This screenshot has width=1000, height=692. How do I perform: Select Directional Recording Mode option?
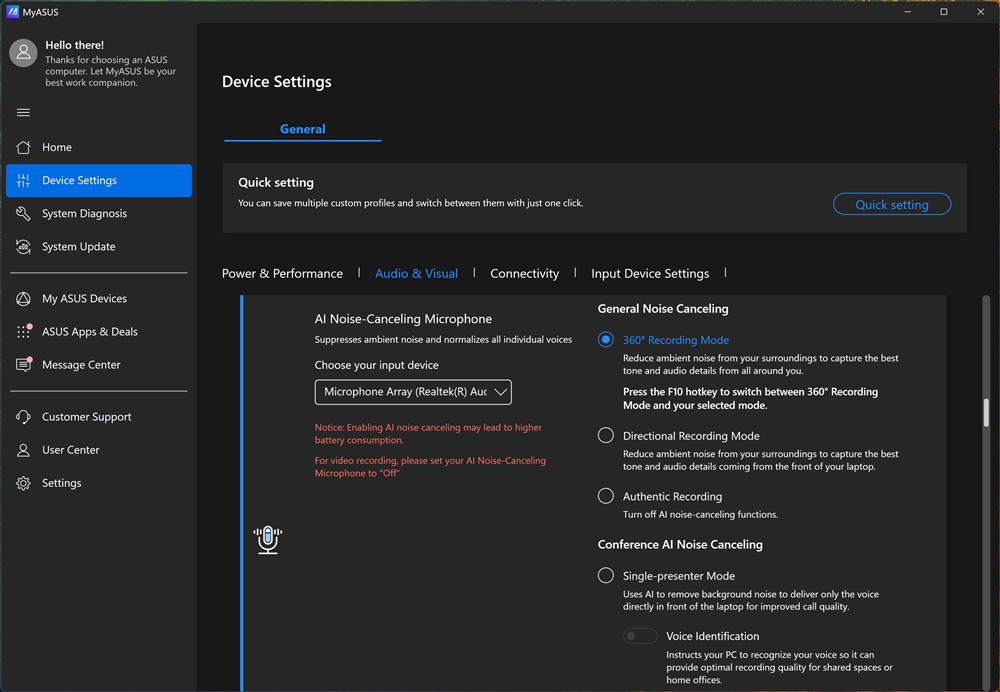[x=606, y=436]
